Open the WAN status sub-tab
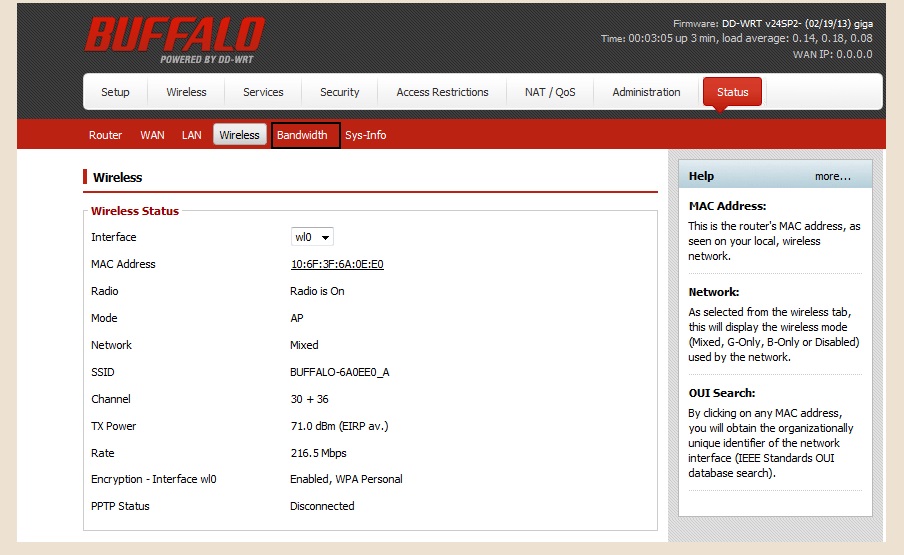 tap(152, 135)
